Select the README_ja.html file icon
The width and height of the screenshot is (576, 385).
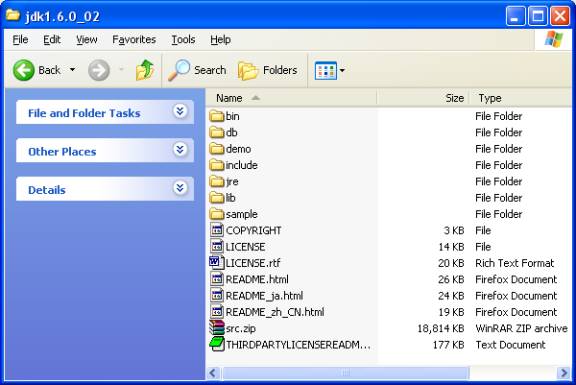217,295
